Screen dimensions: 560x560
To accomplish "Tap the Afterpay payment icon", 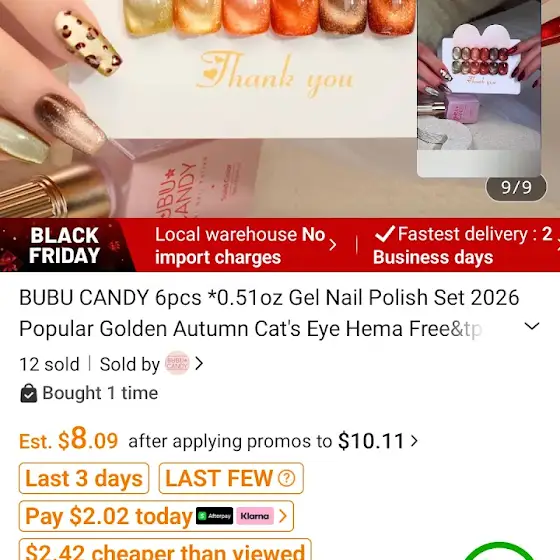I will click(214, 516).
